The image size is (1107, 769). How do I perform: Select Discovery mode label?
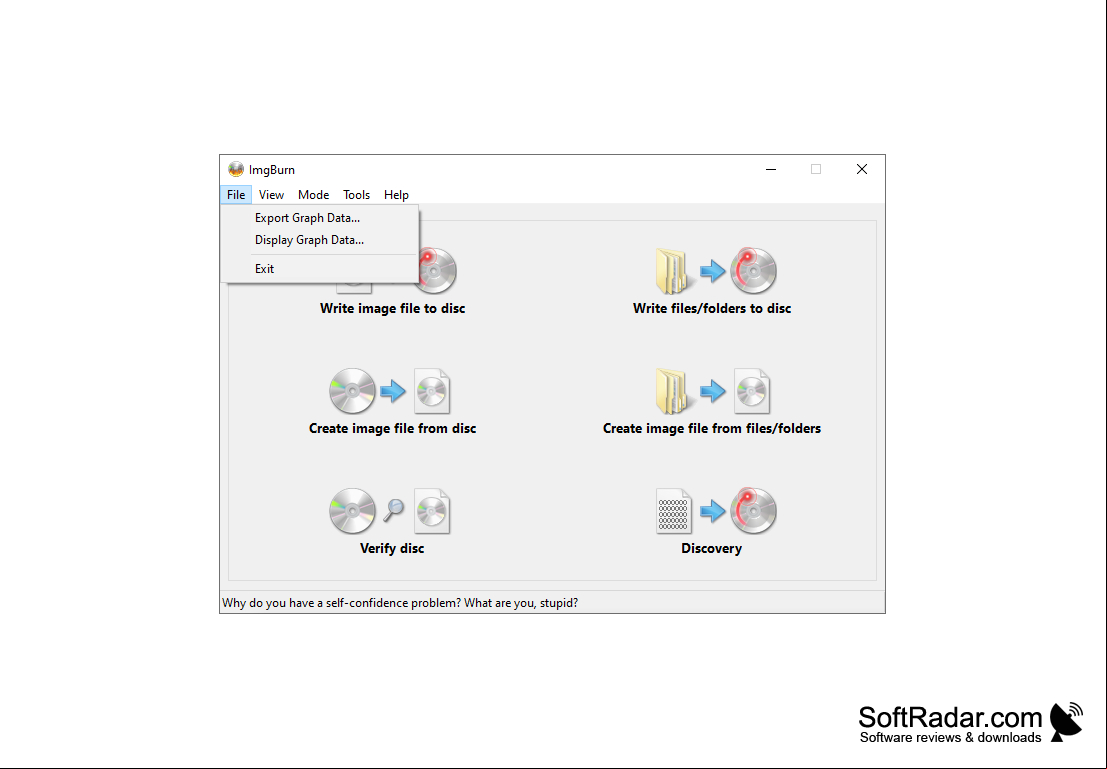tap(712, 549)
